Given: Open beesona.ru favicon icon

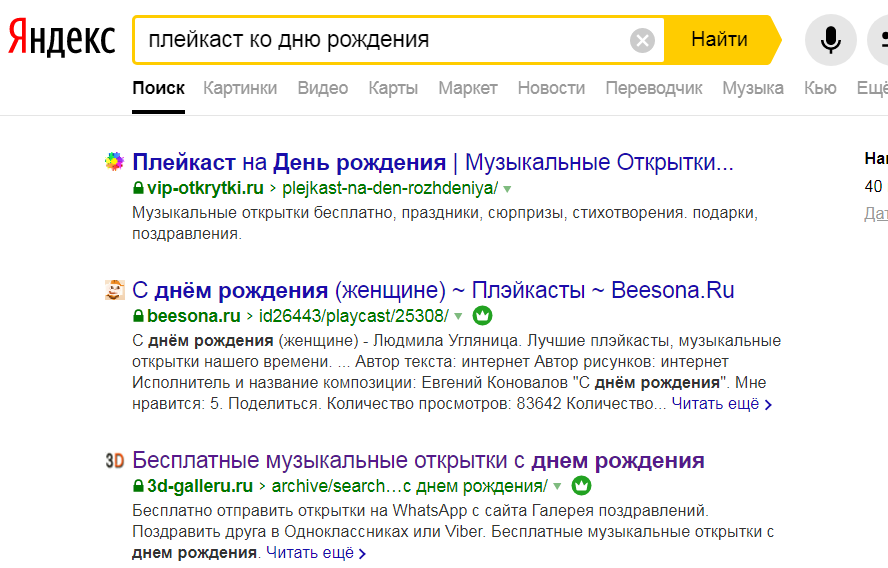Looking at the screenshot, I should point(114,290).
